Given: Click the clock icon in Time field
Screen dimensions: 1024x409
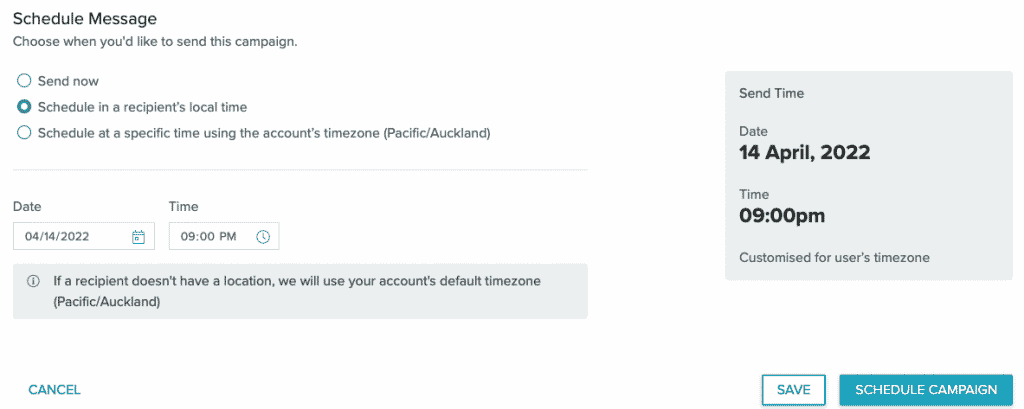Looking at the screenshot, I should [263, 237].
